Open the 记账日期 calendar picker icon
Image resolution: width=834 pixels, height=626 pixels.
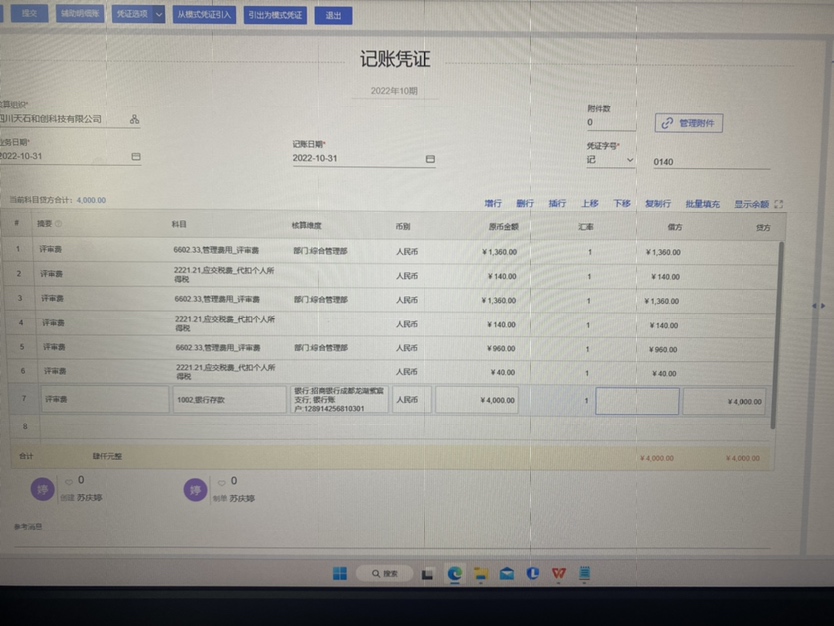430,159
